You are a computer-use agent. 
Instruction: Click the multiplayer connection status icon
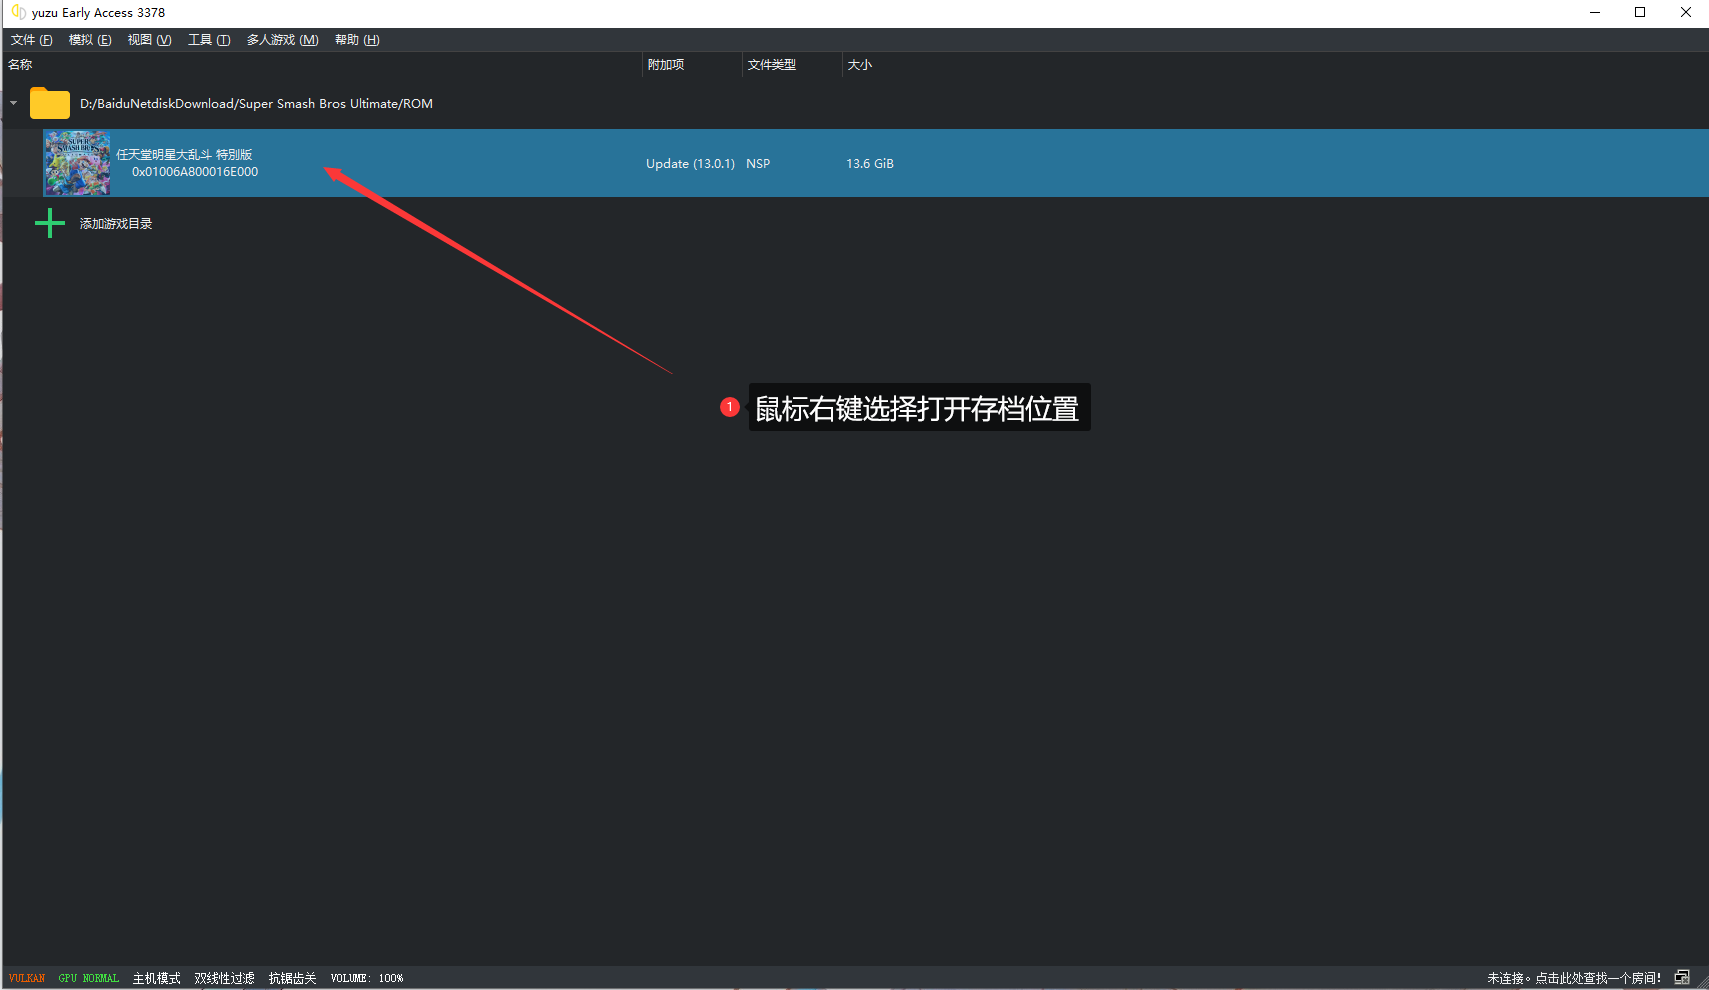[1683, 978]
